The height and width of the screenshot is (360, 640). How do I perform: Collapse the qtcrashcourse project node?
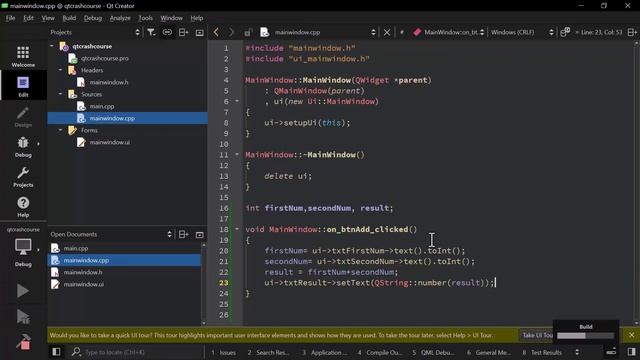click(52, 46)
